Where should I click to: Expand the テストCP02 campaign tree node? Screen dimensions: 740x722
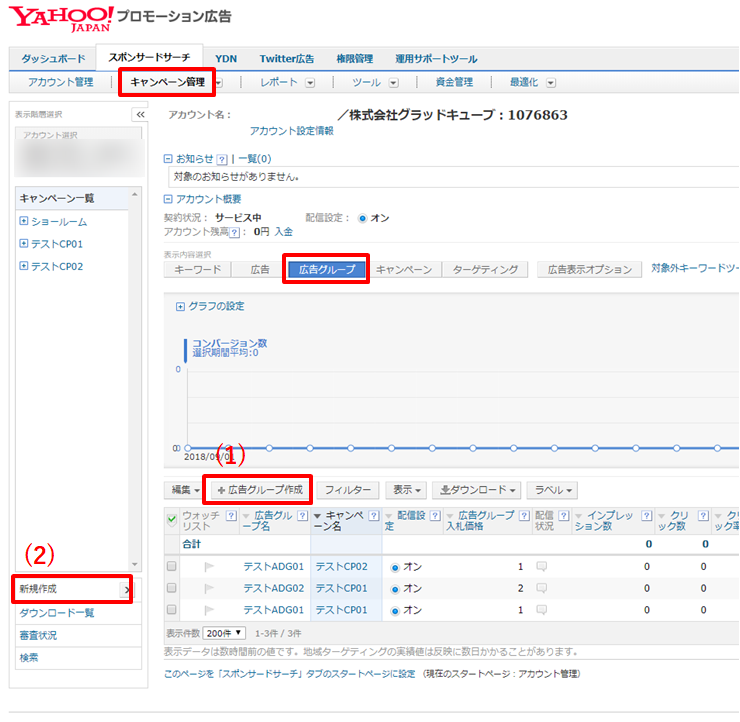click(24, 266)
